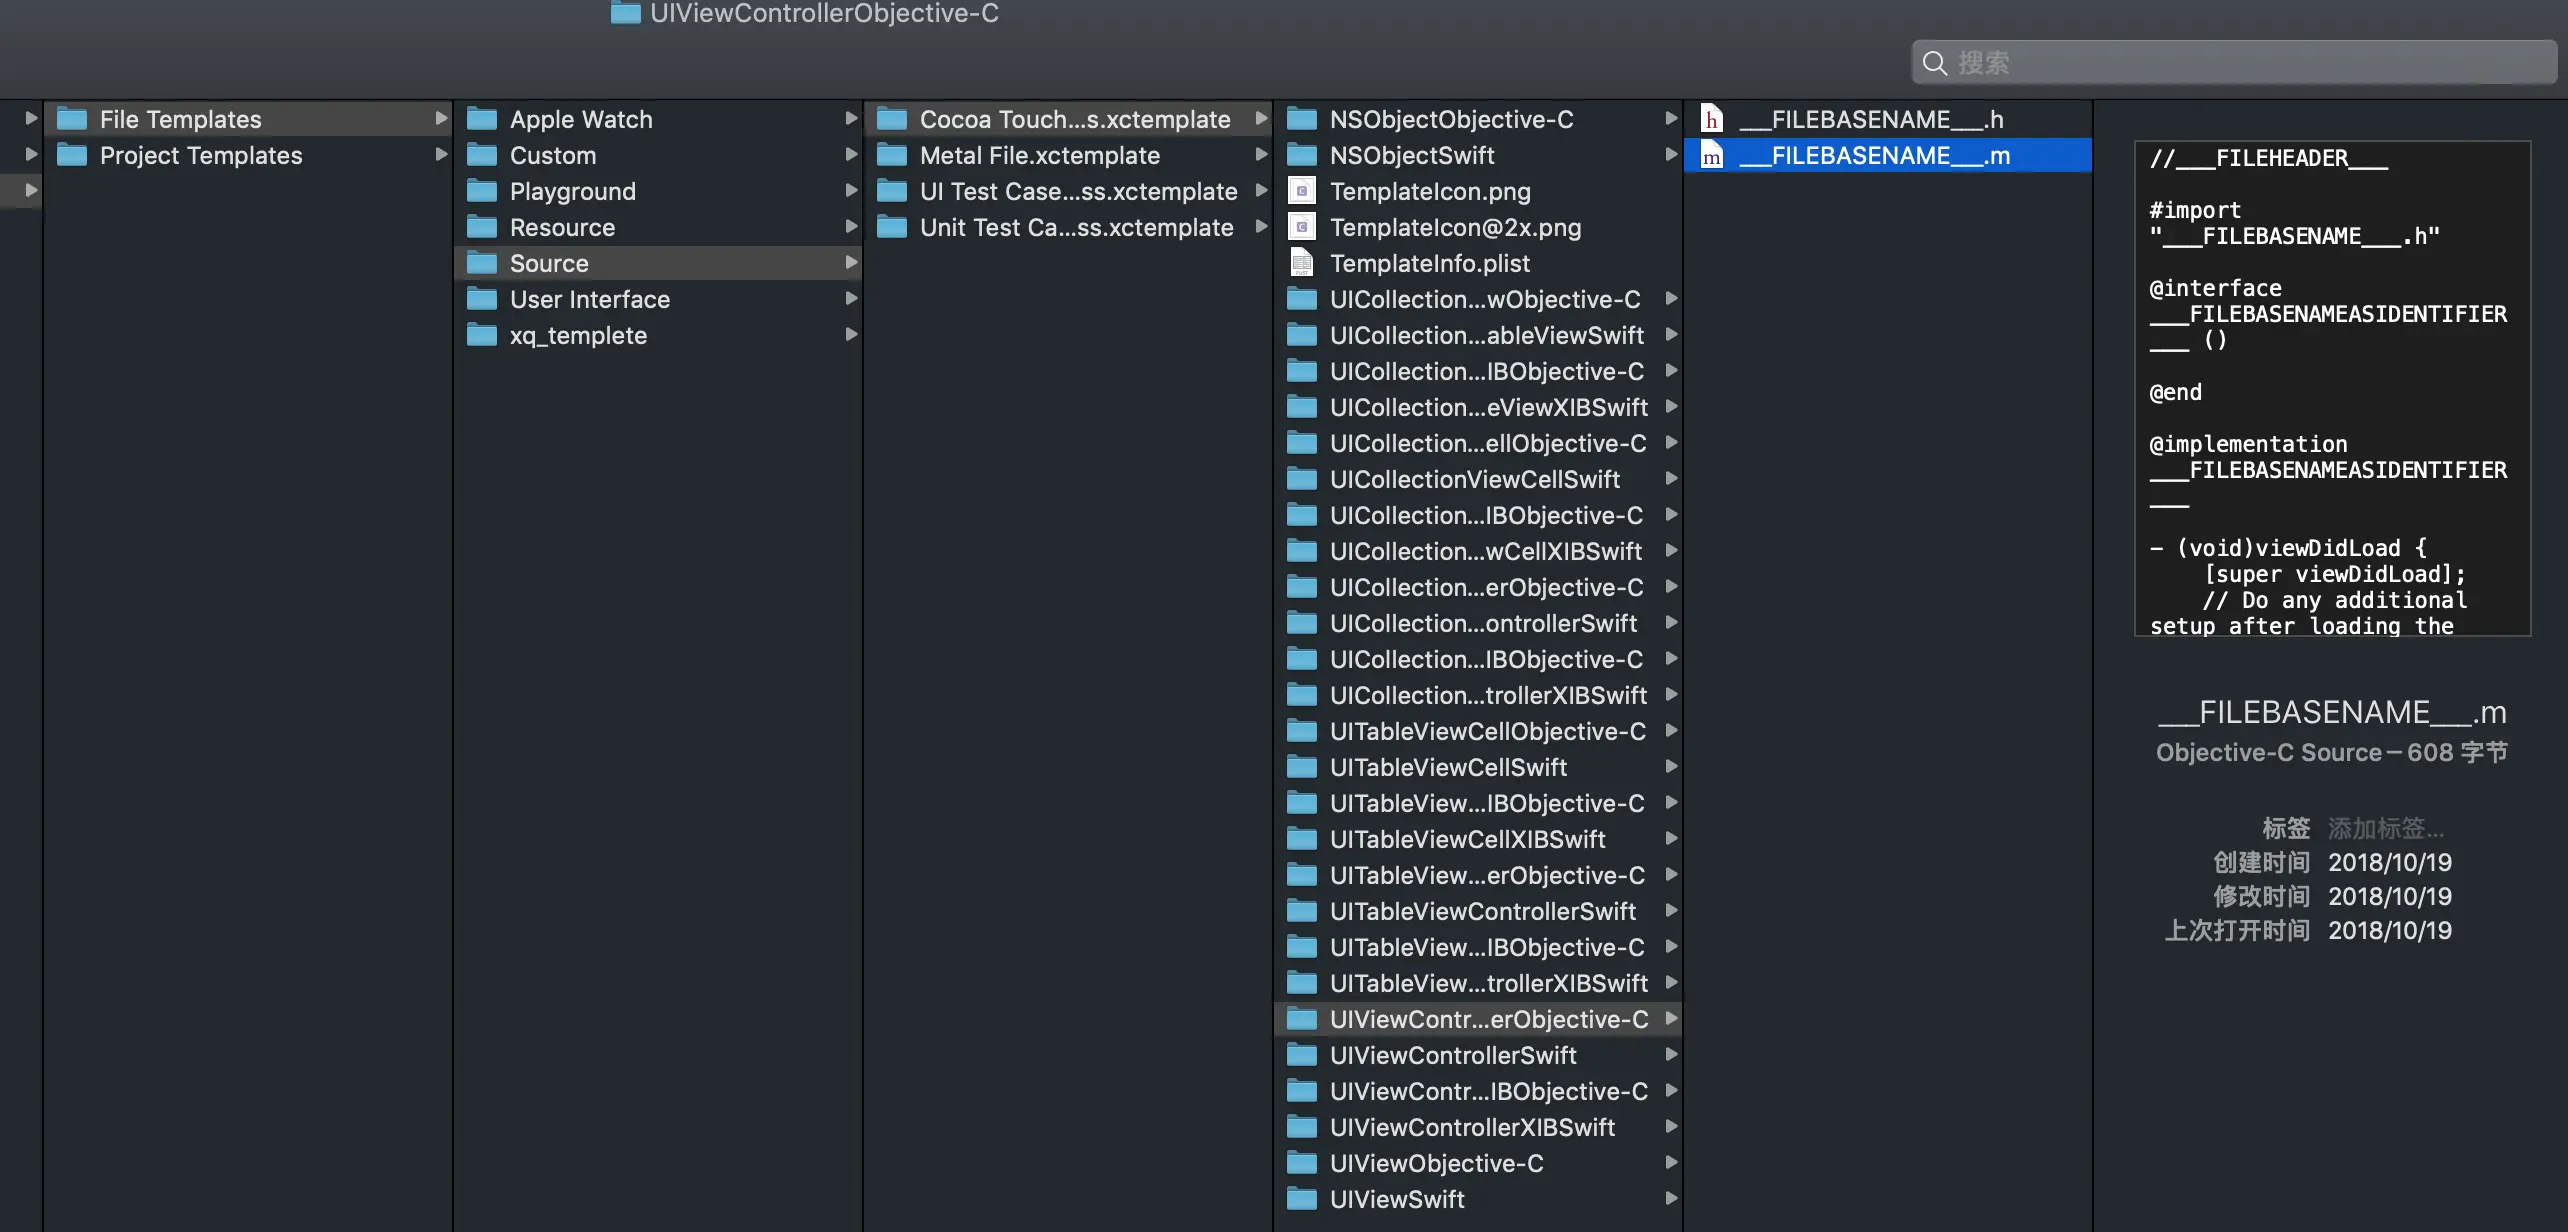Click in the 搜索 search field
This screenshot has height=1232, width=2568.
tap(2234, 63)
